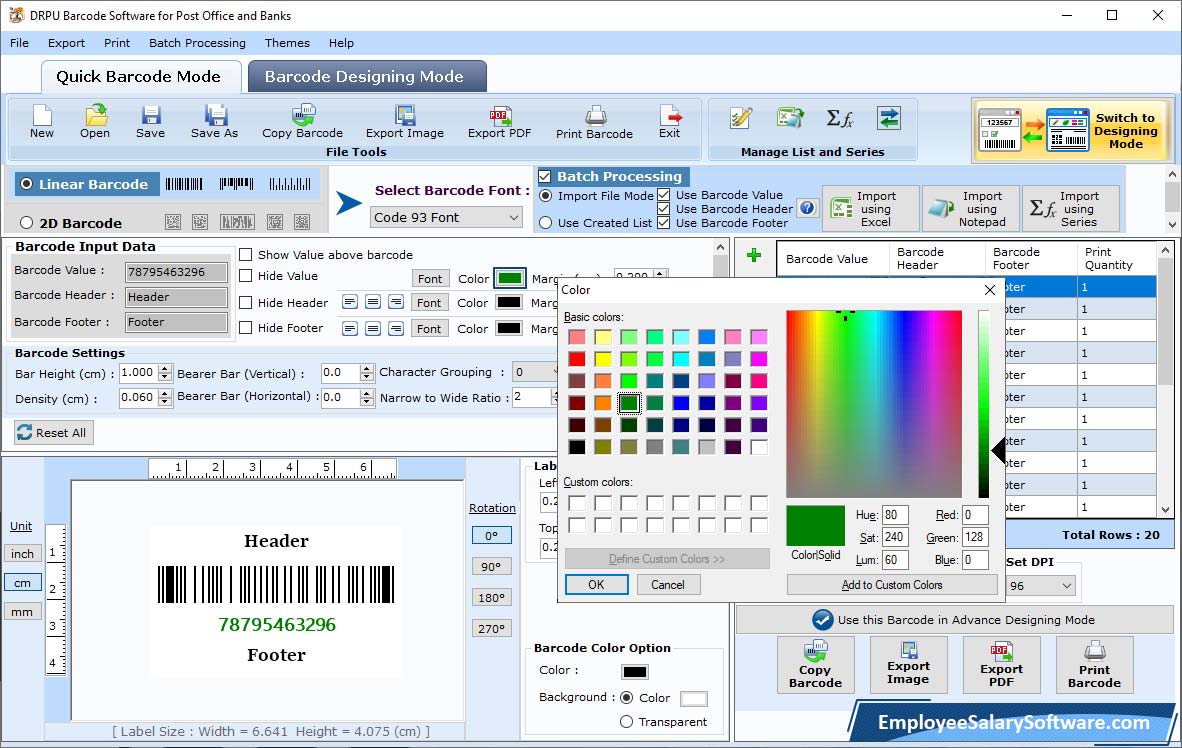Click large Export Image button at bottom
This screenshot has height=748, width=1182.
tap(908, 664)
